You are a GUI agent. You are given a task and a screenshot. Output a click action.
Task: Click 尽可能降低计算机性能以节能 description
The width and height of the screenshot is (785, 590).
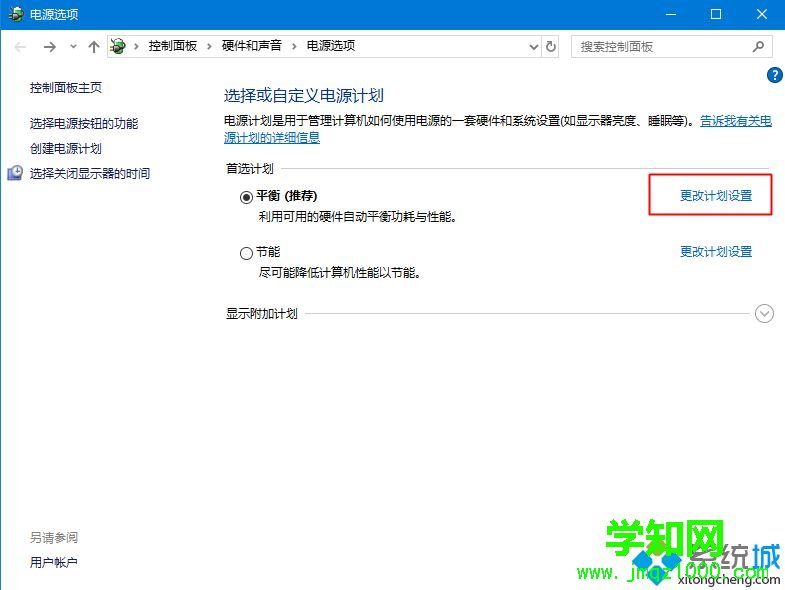(339, 273)
